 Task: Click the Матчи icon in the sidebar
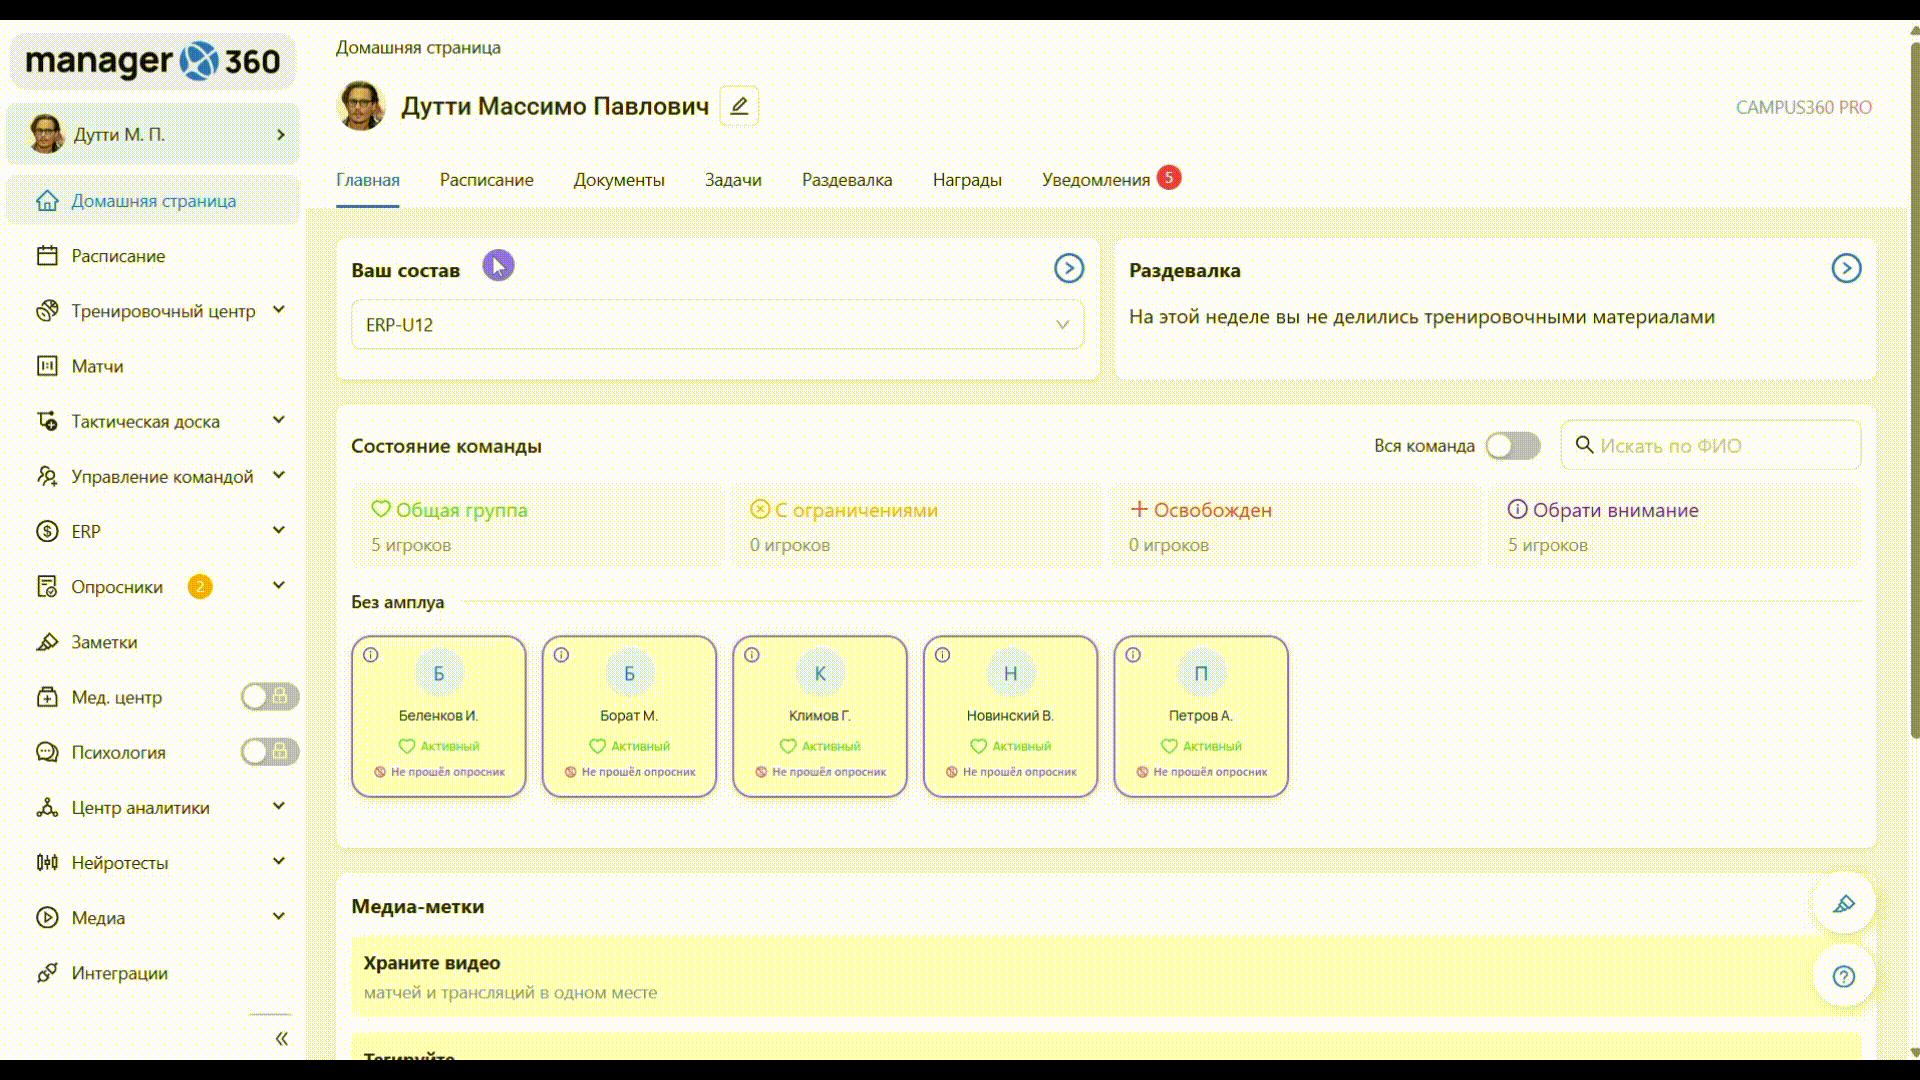[x=47, y=366]
